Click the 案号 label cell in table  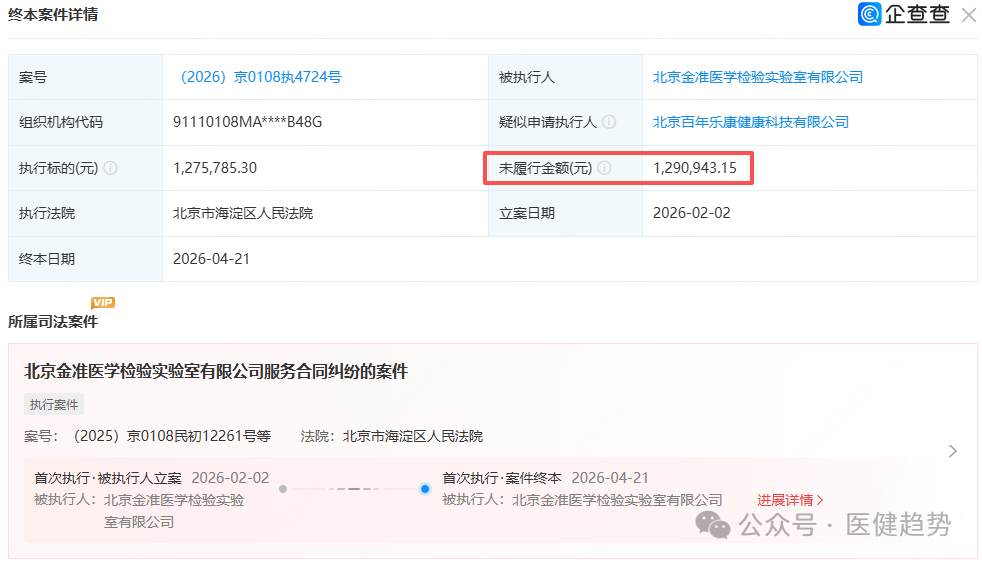click(x=85, y=77)
